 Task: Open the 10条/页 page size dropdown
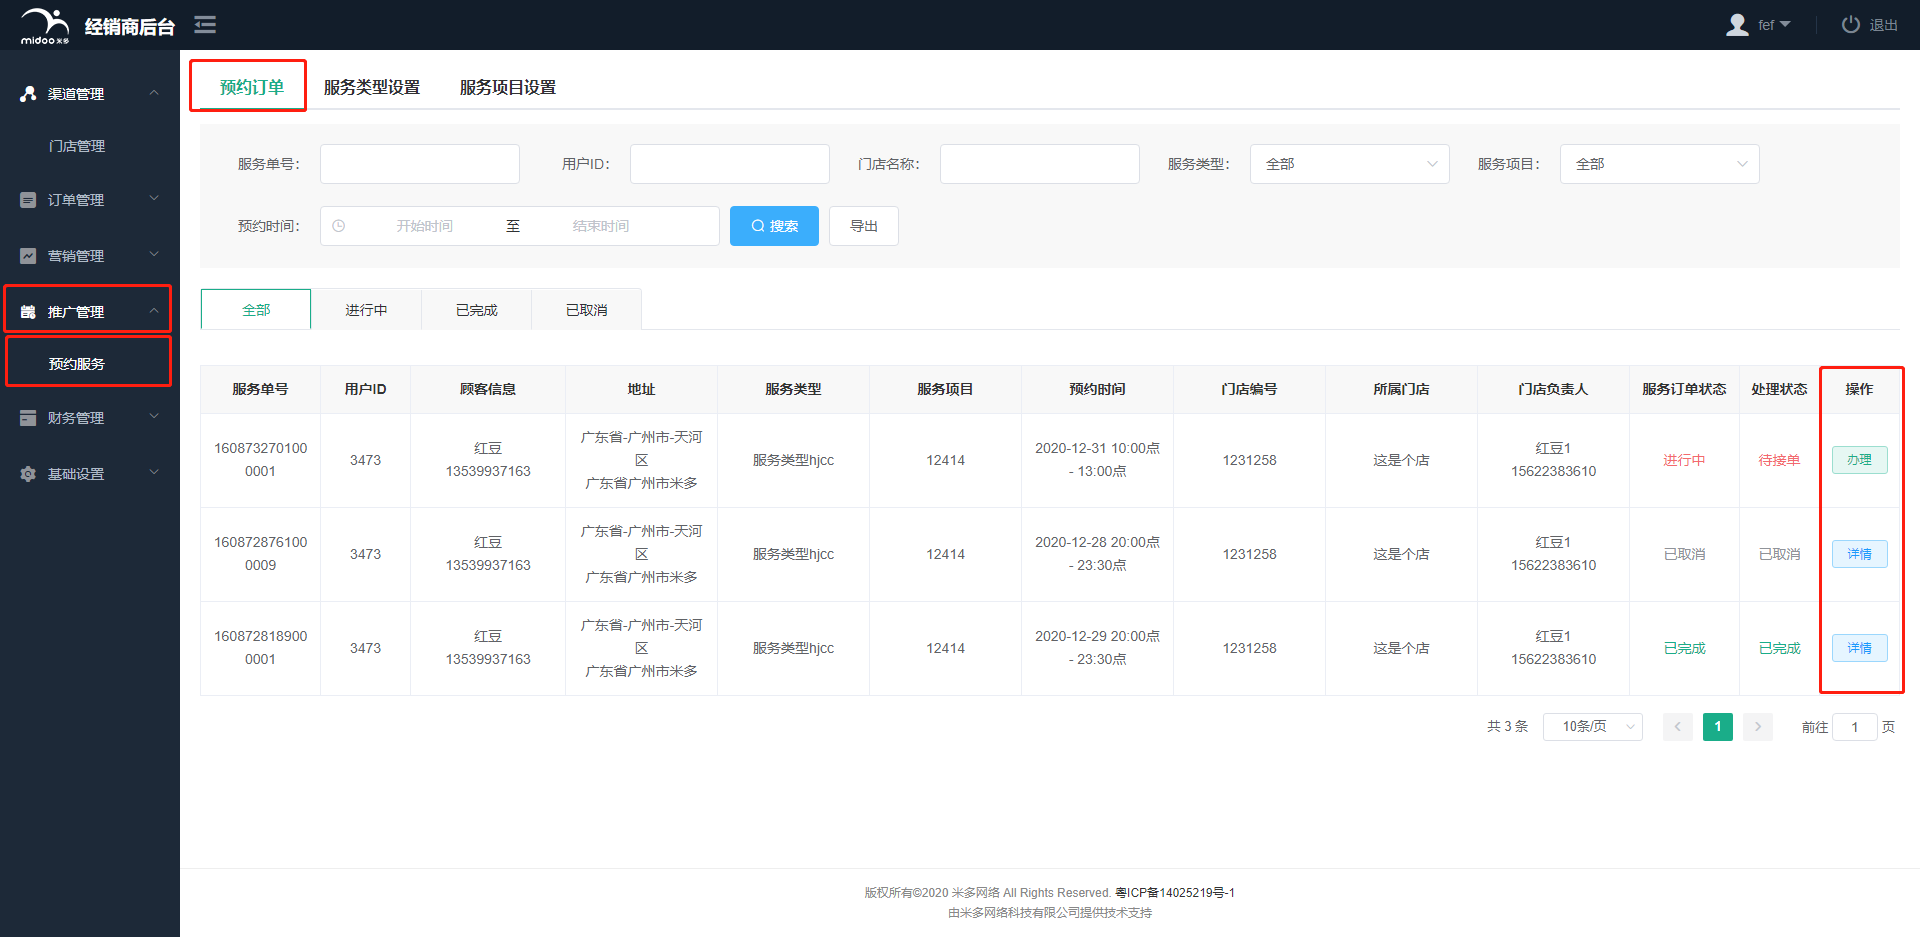coord(1592,727)
